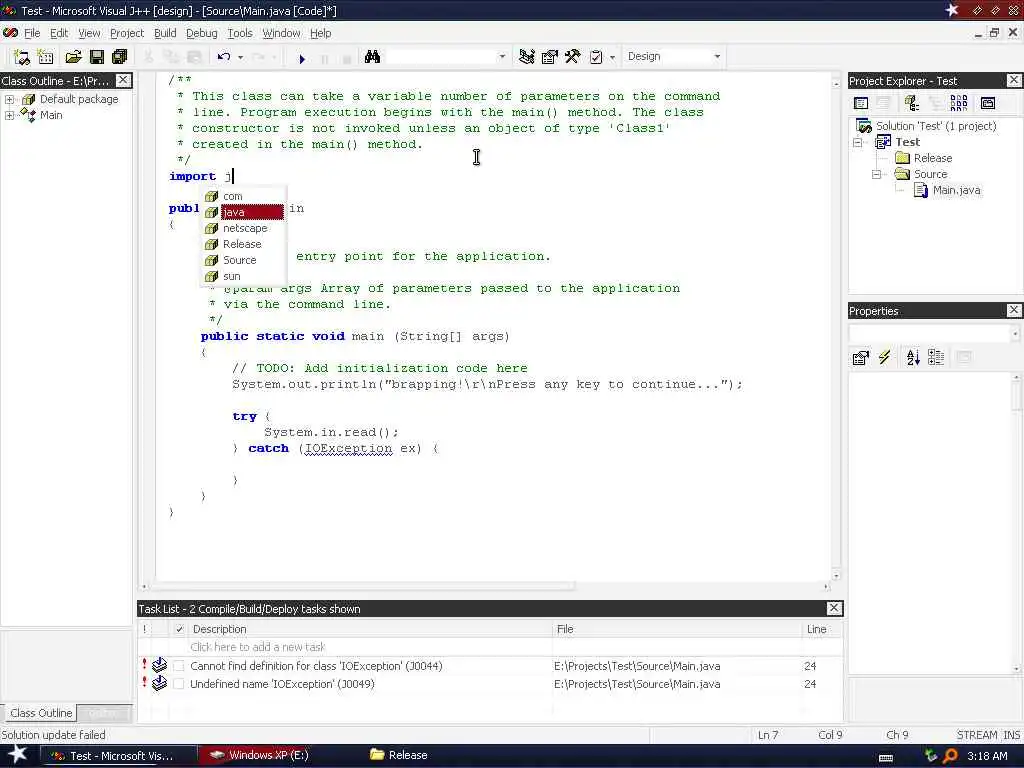Click the Alphabetic sort A-Z icon

(913, 357)
